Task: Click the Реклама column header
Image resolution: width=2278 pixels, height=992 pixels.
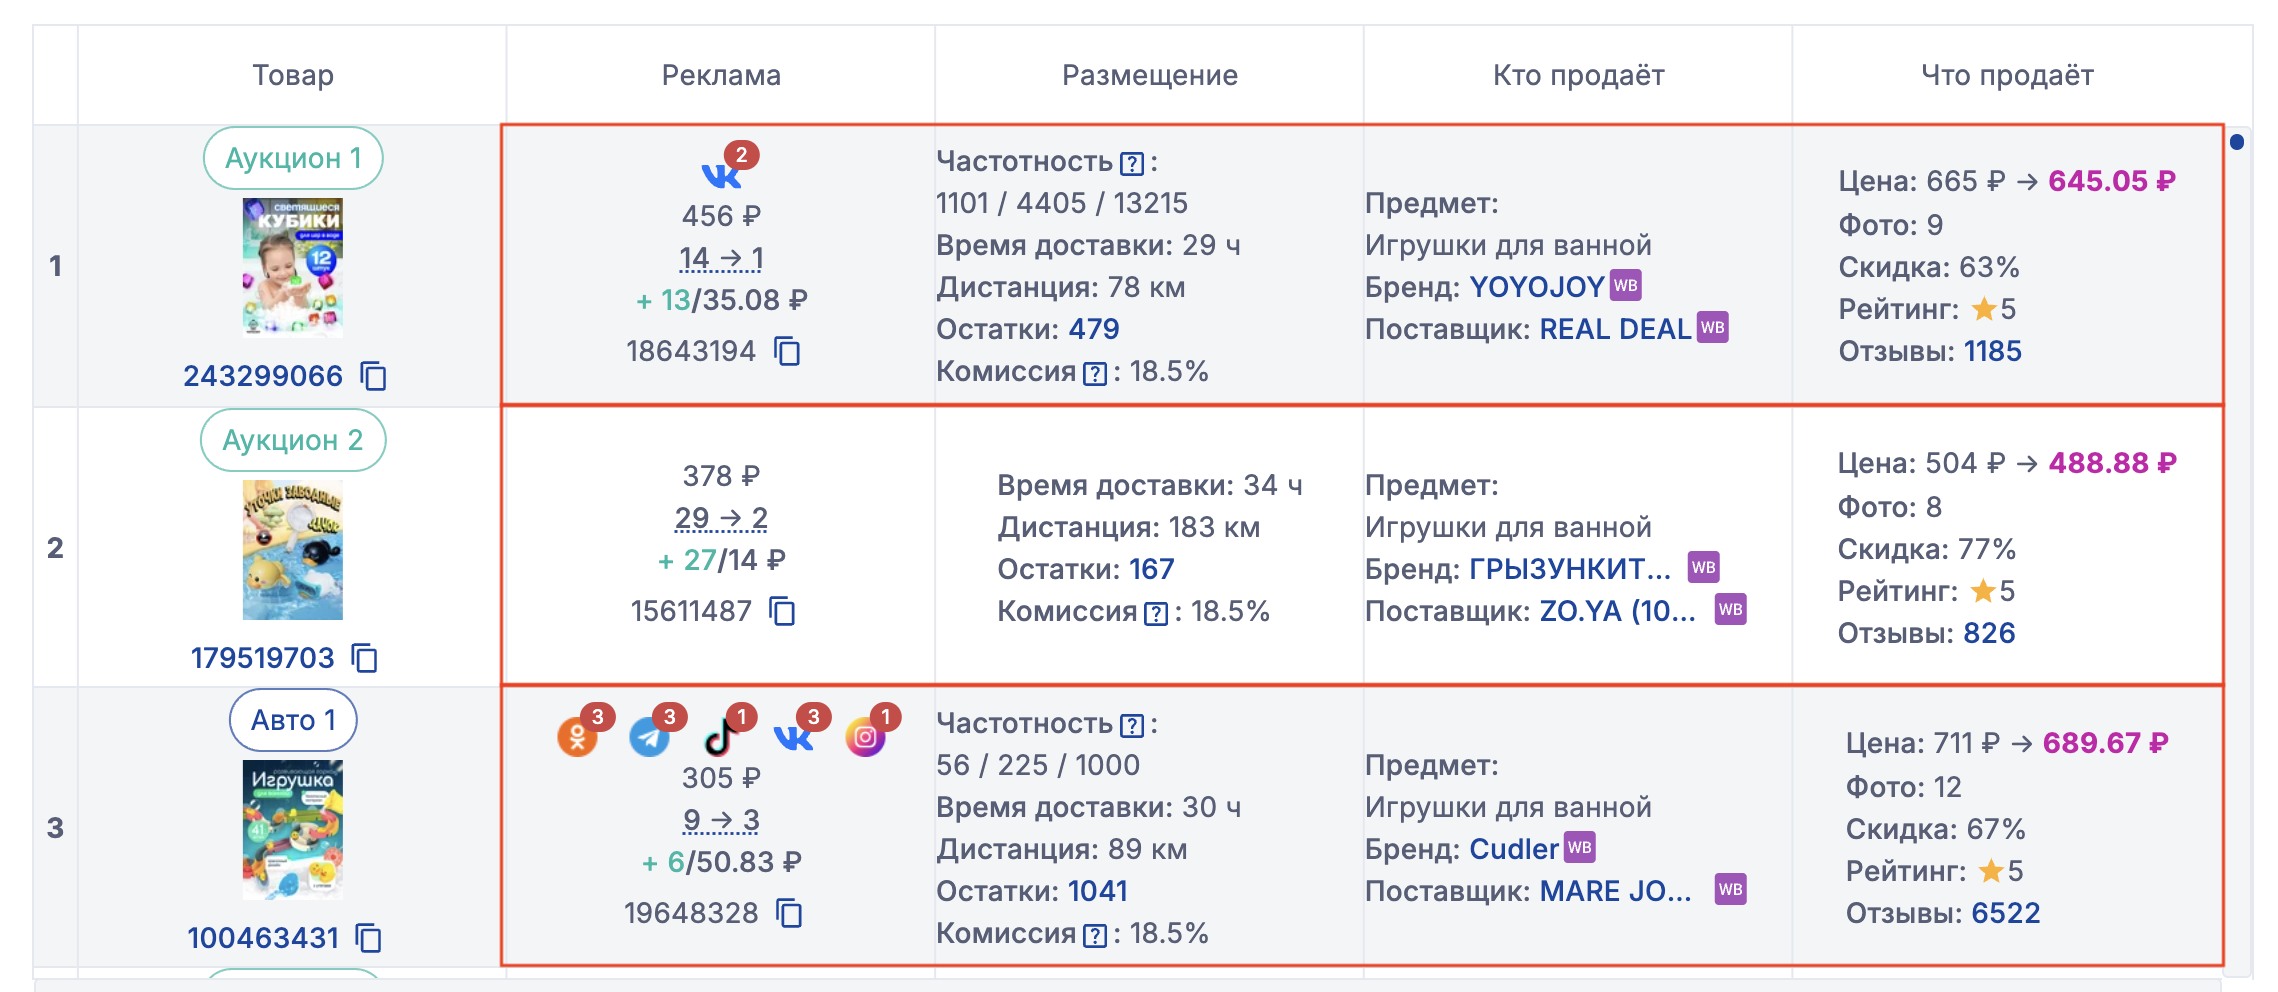Action: coord(721,75)
